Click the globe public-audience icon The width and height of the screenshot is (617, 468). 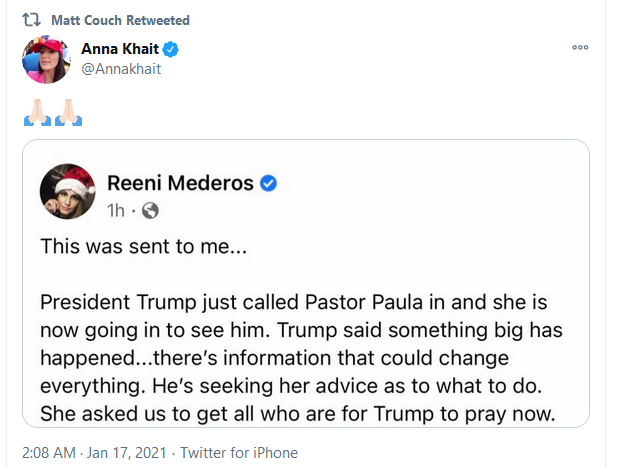point(150,210)
